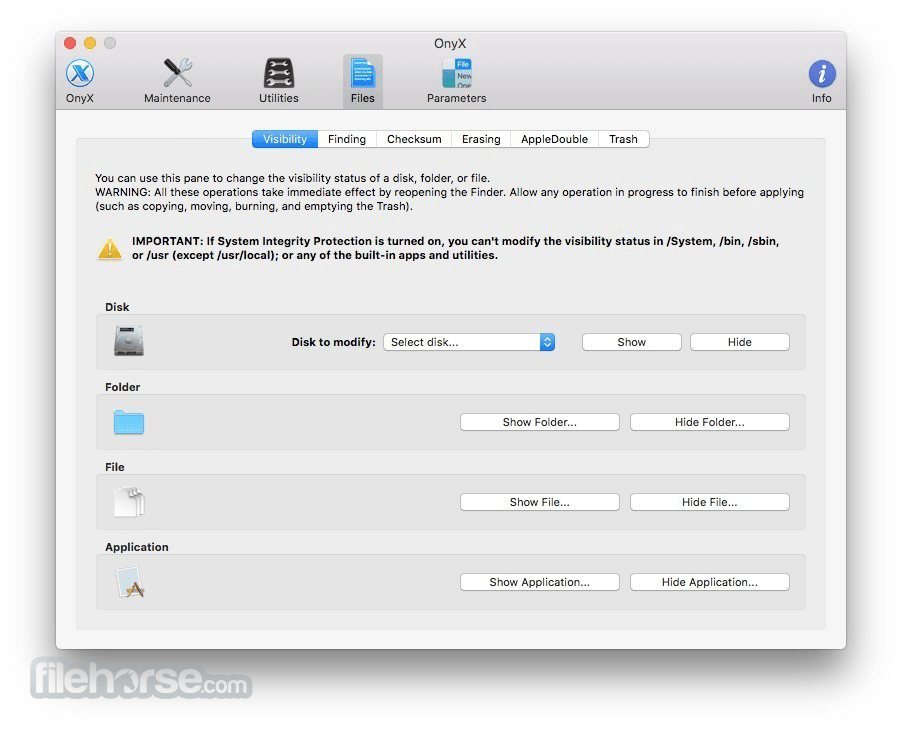Click the Hide disk button
Screen dimensions: 902x729
740,342
